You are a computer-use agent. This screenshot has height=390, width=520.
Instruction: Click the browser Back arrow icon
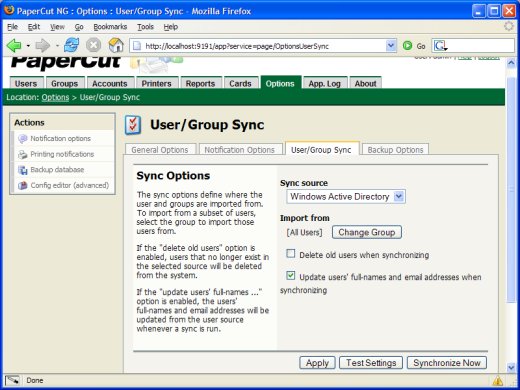pyautogui.click(x=14, y=45)
